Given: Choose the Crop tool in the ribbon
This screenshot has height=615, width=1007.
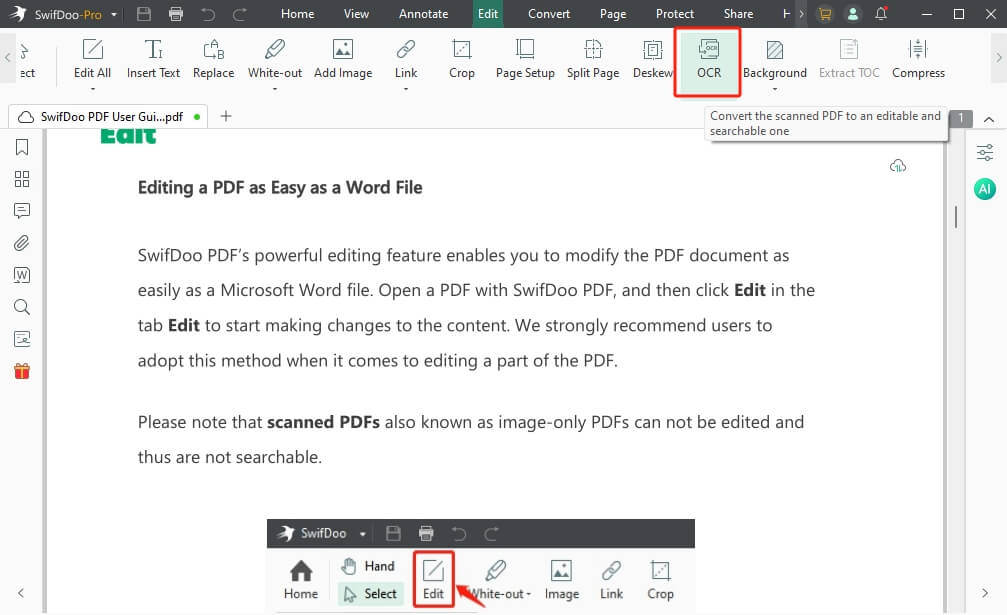Looking at the screenshot, I should pyautogui.click(x=462, y=58).
